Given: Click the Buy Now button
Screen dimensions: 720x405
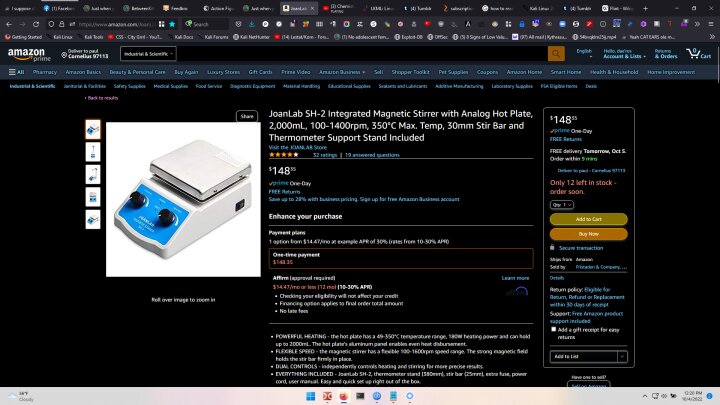Looking at the screenshot, I should point(589,234).
